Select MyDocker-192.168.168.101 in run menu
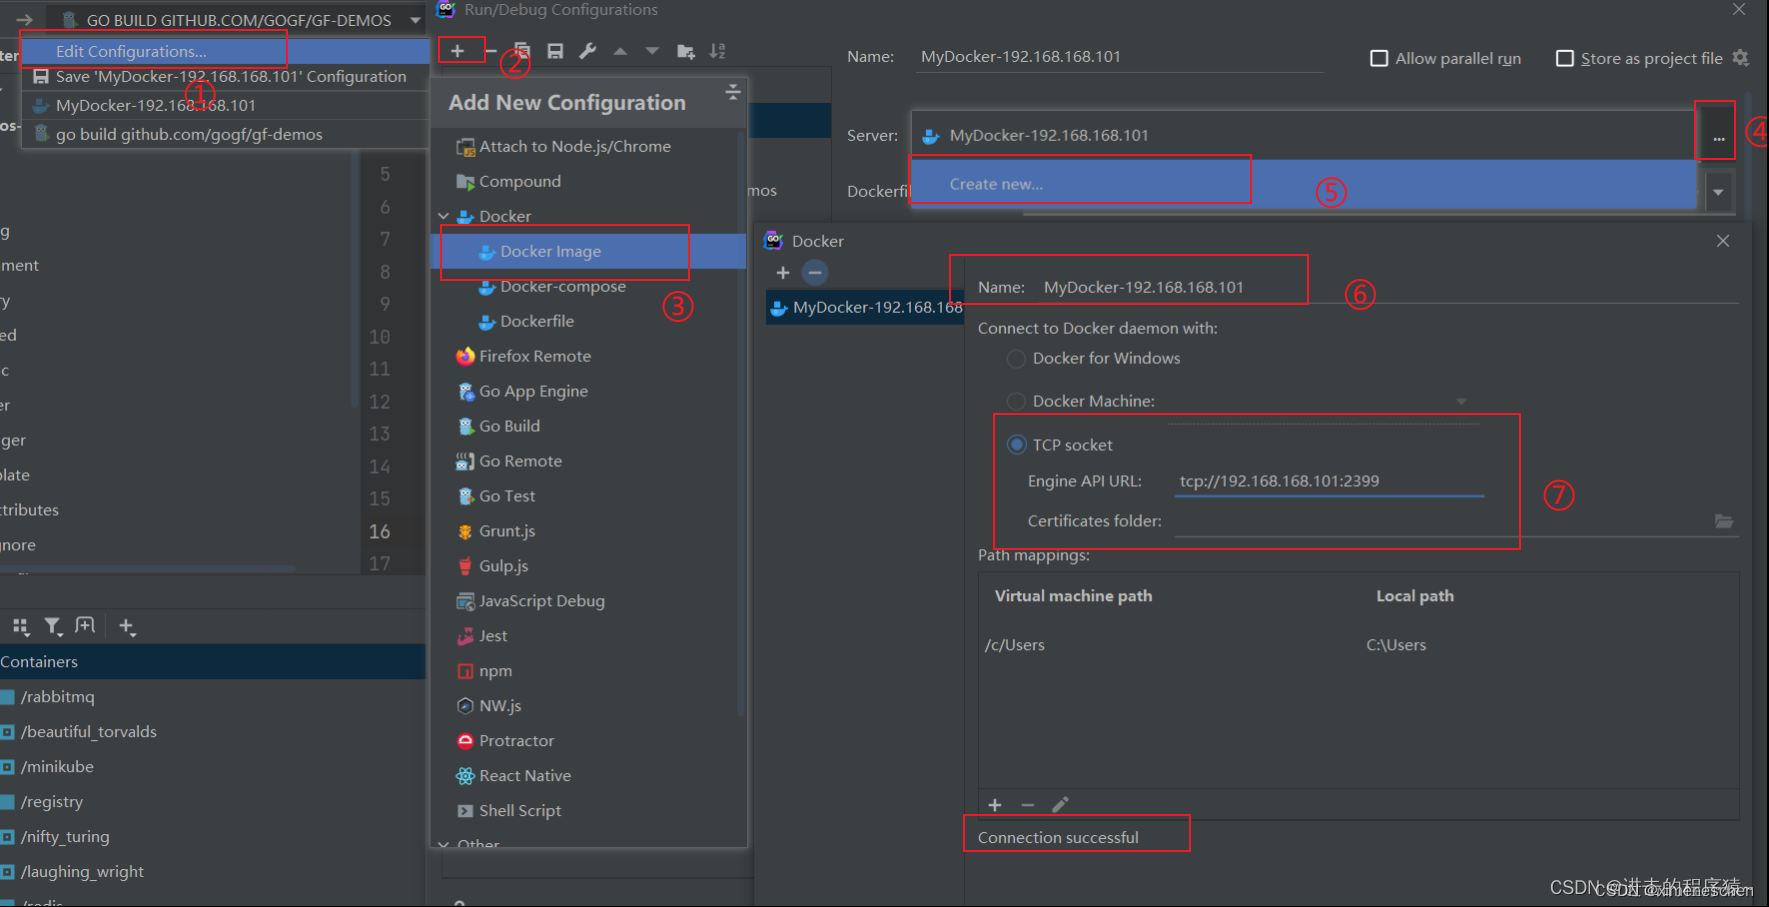The image size is (1769, 907). (226, 105)
